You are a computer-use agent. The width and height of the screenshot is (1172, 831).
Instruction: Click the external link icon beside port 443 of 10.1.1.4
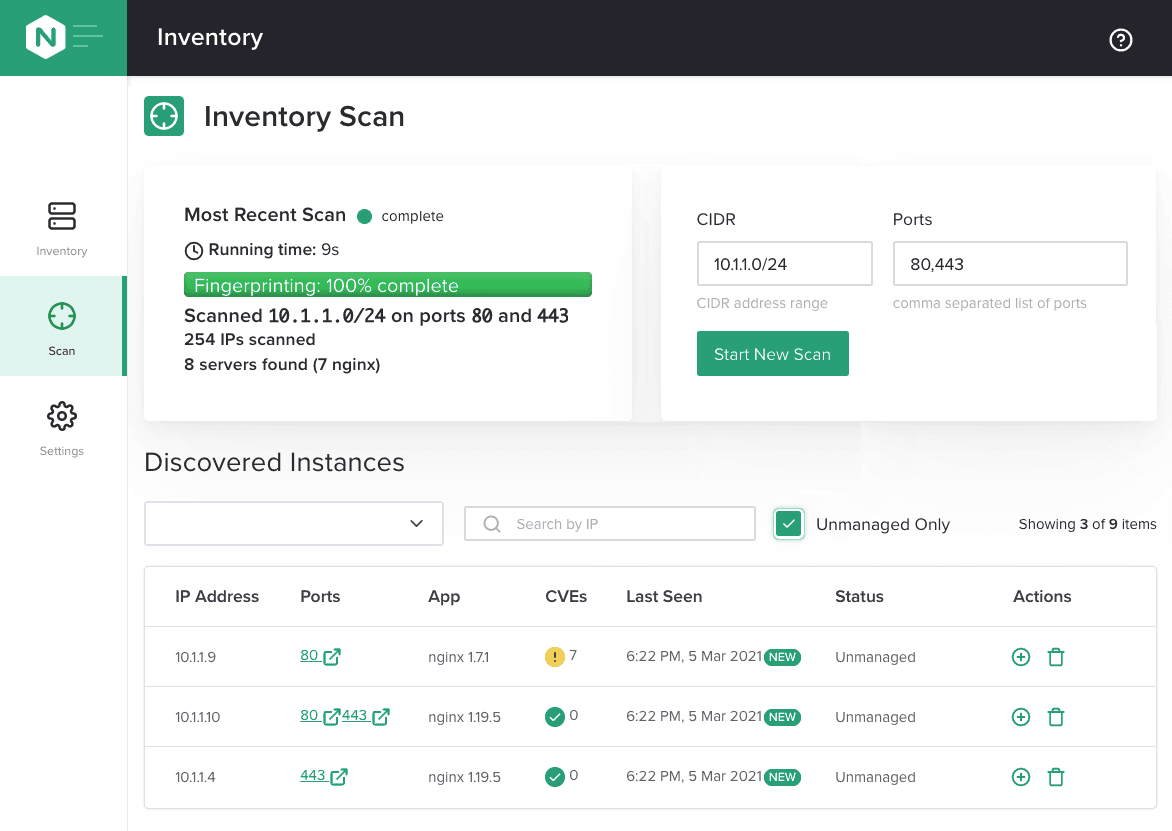tap(340, 777)
